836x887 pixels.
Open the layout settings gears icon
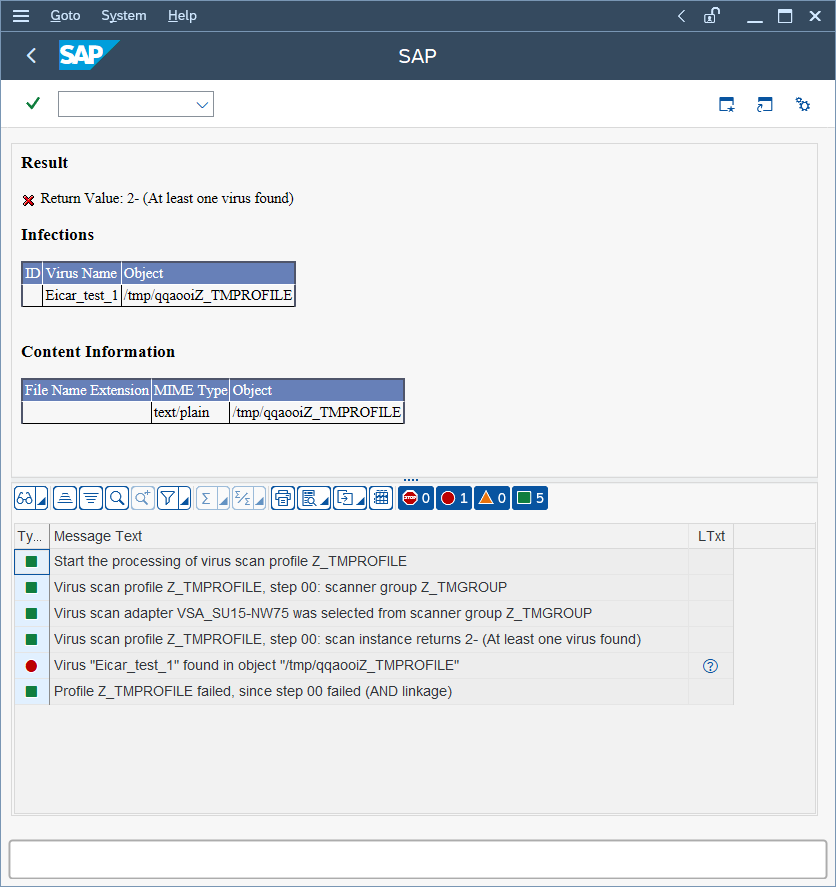coord(803,104)
